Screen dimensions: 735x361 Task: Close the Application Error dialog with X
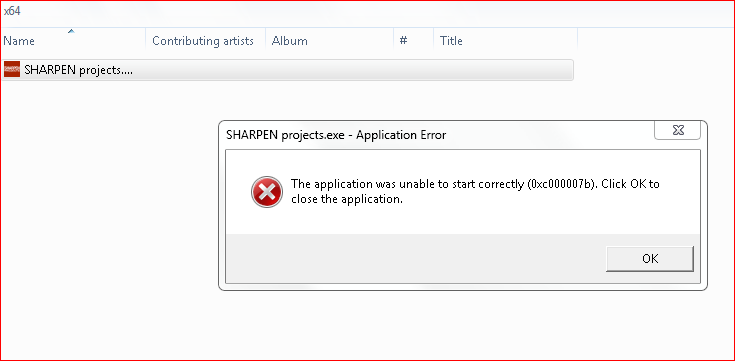tap(678, 130)
